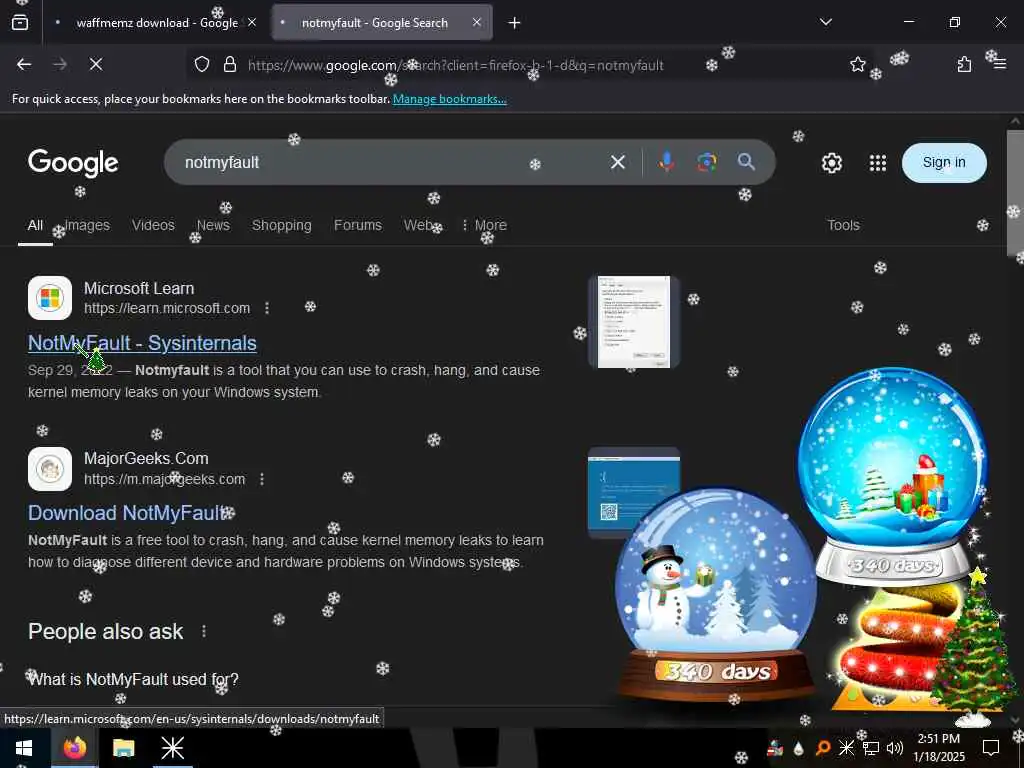Image resolution: width=1024 pixels, height=768 pixels.
Task: Open search Tools options
Action: pos(843,225)
